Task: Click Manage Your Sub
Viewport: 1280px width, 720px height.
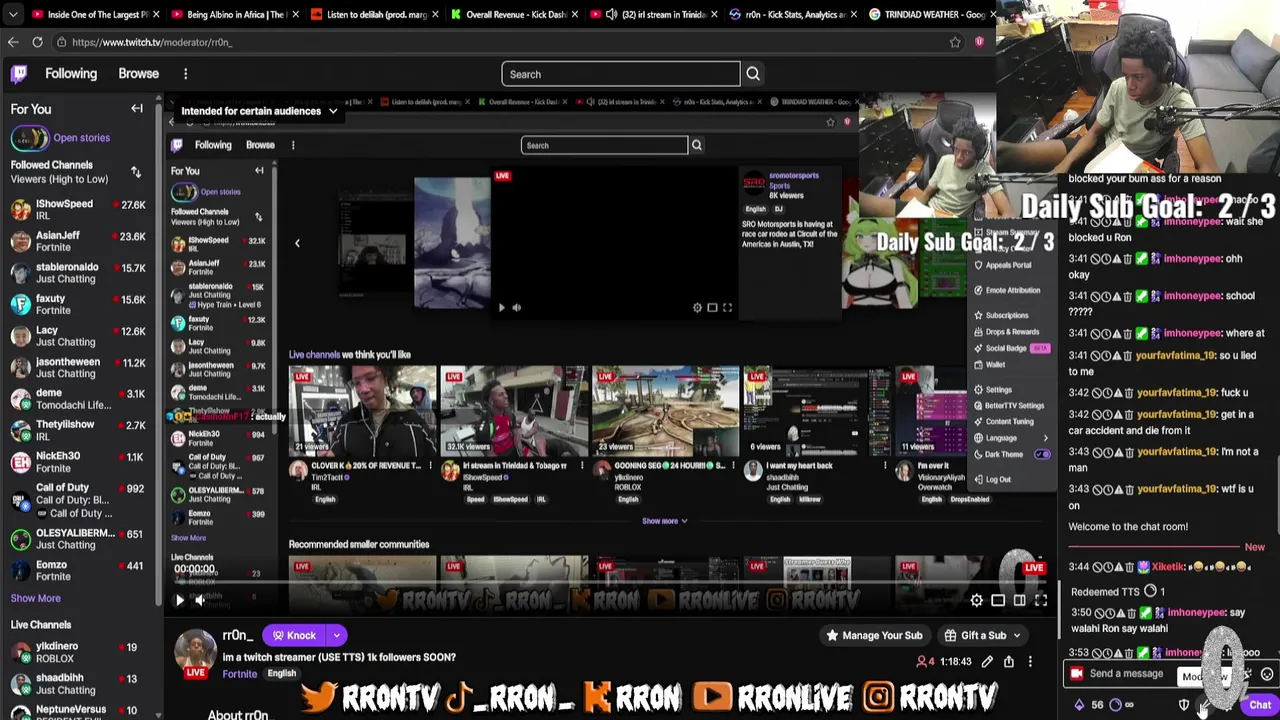Action: tap(873, 635)
